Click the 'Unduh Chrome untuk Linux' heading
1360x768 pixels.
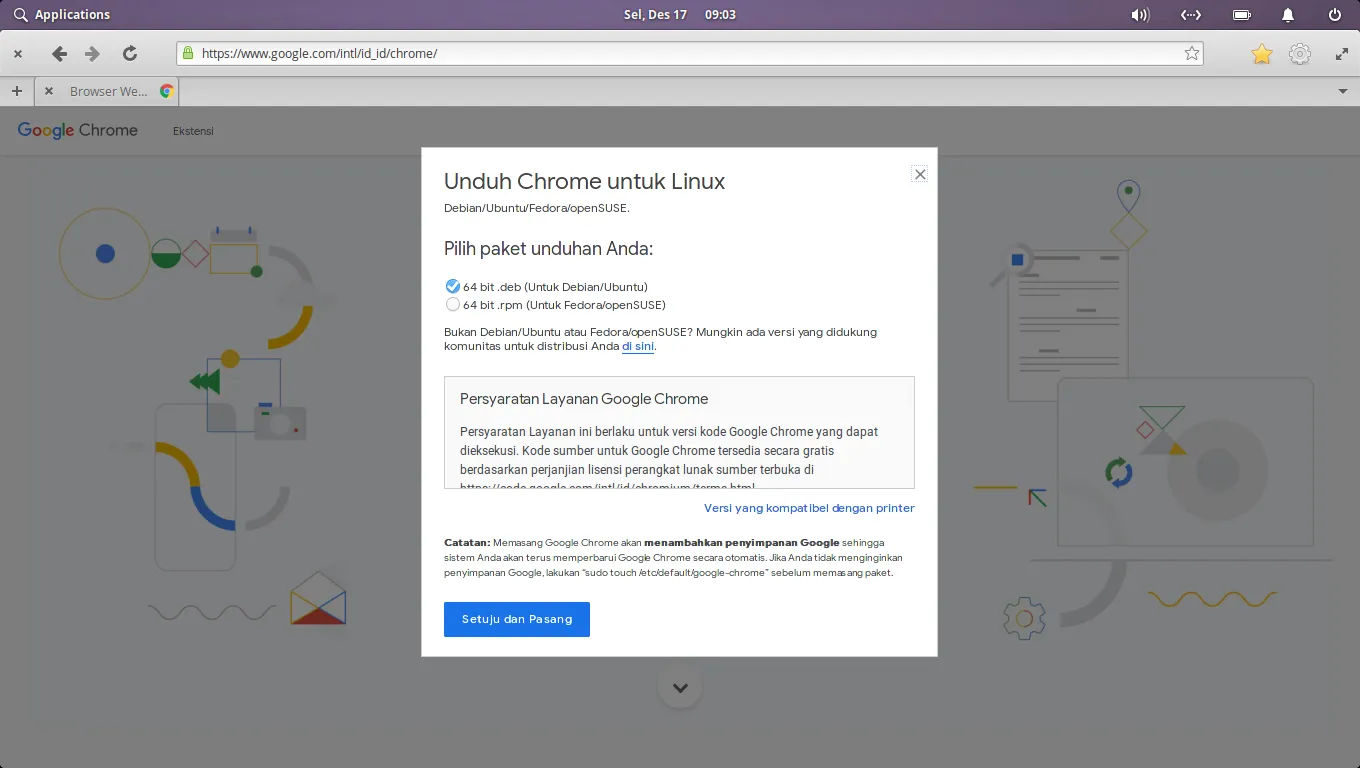pos(584,181)
